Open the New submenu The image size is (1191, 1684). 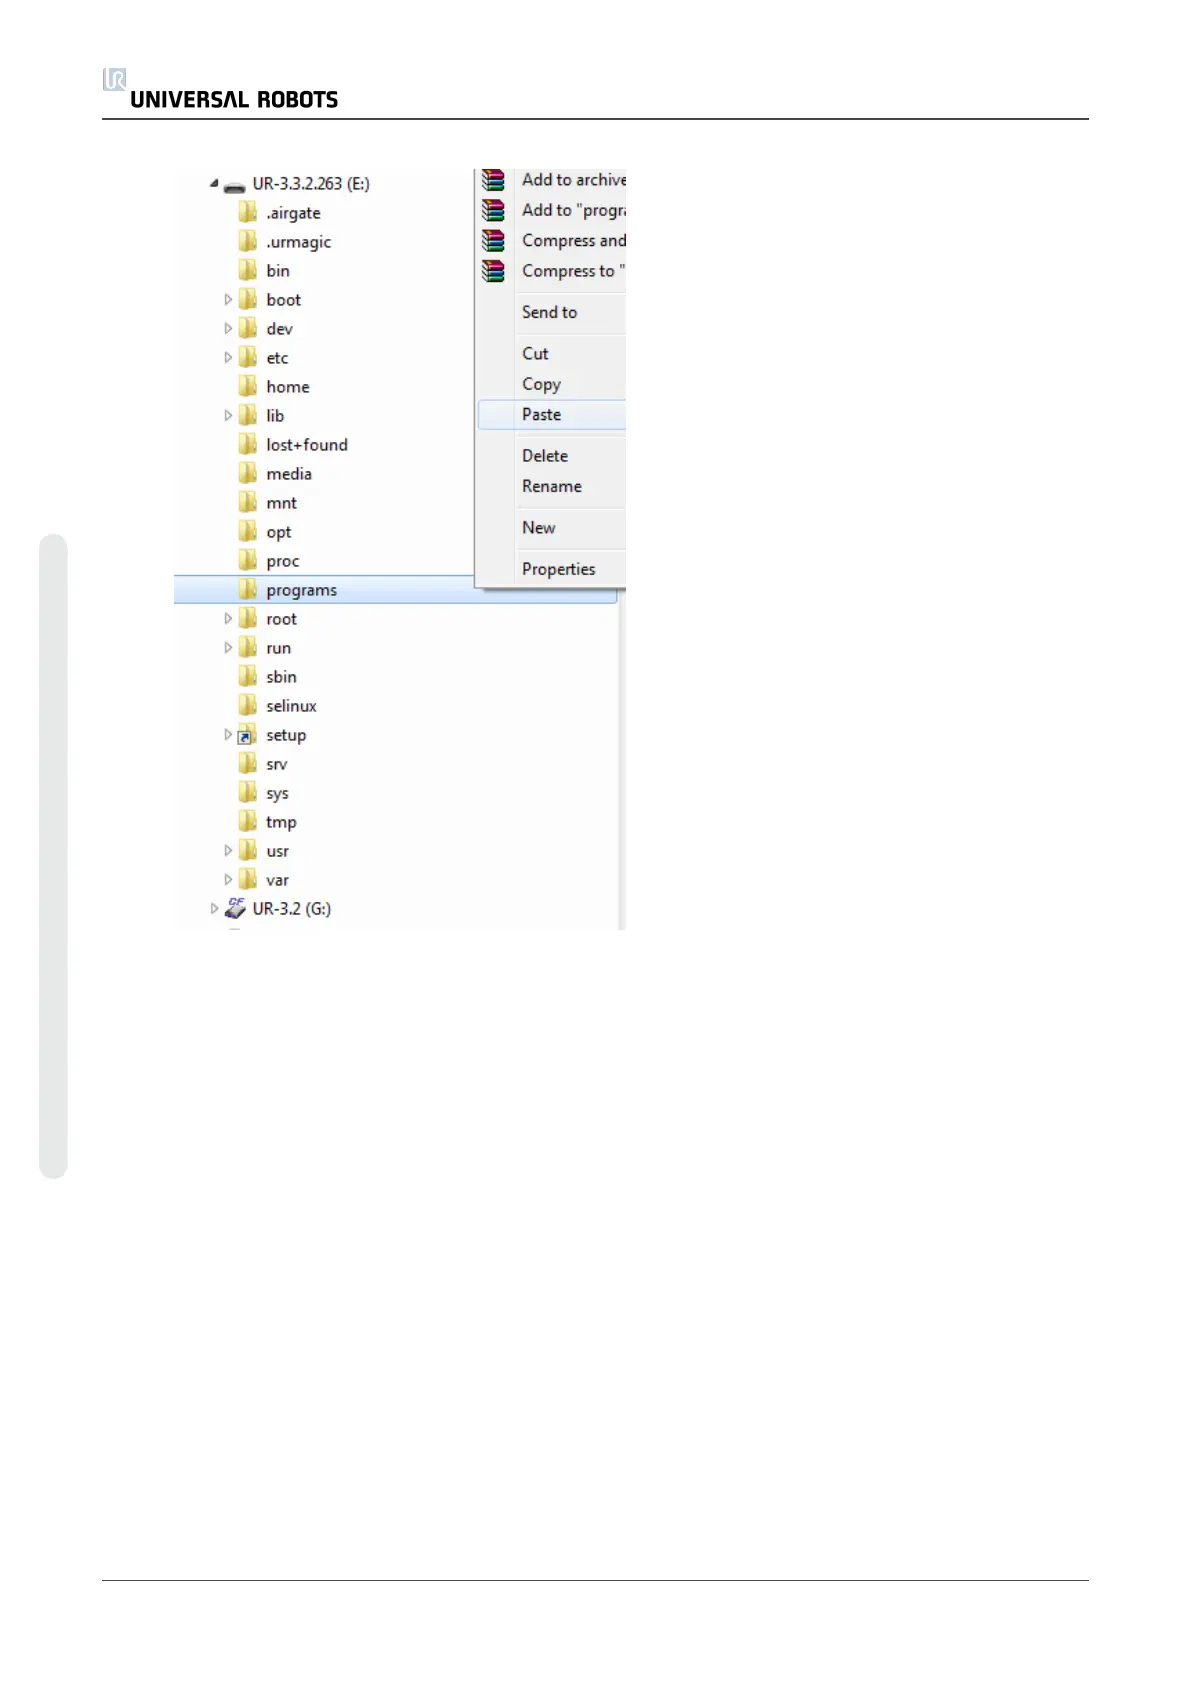pyautogui.click(x=552, y=528)
